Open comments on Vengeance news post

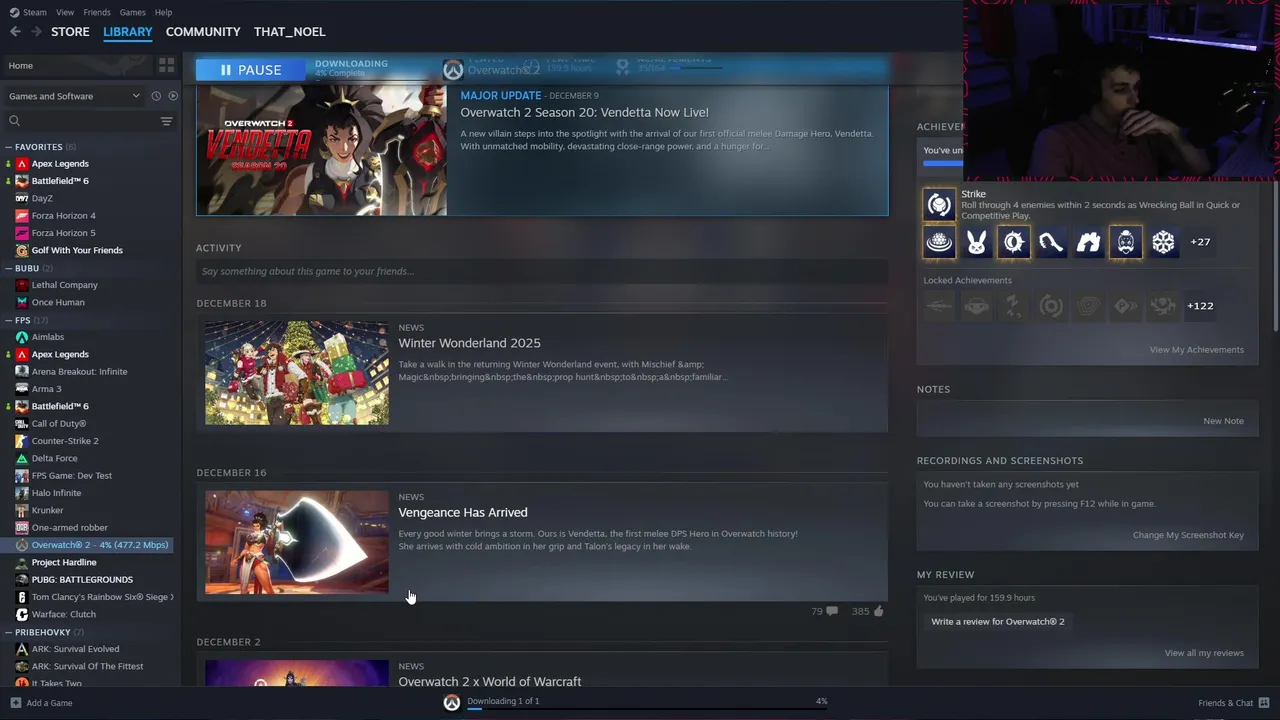(824, 611)
